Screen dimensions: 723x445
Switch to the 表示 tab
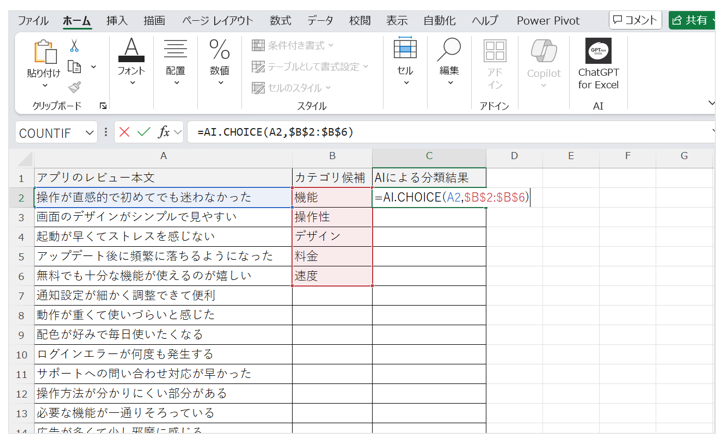pyautogui.click(x=397, y=21)
